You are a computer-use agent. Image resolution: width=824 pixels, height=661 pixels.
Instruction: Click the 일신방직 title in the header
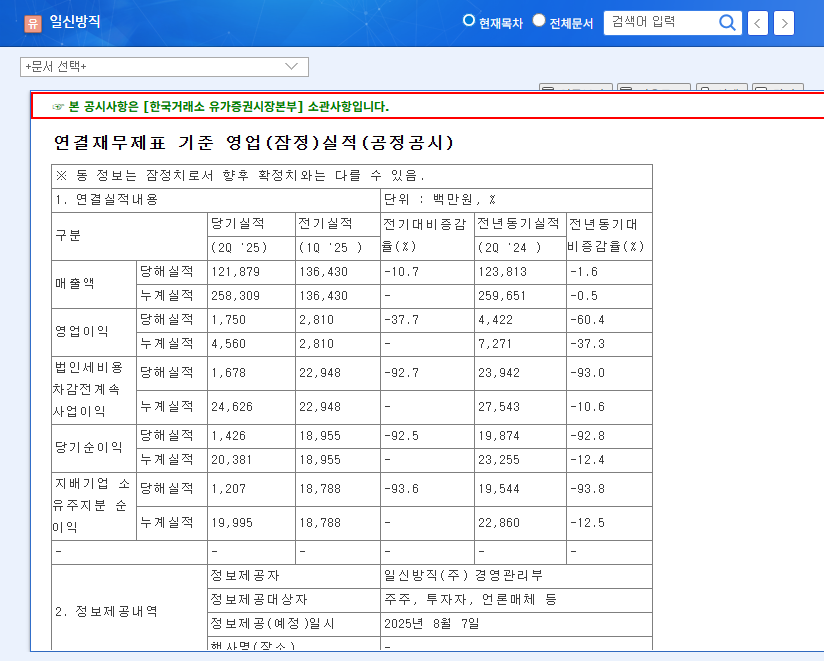pos(72,21)
